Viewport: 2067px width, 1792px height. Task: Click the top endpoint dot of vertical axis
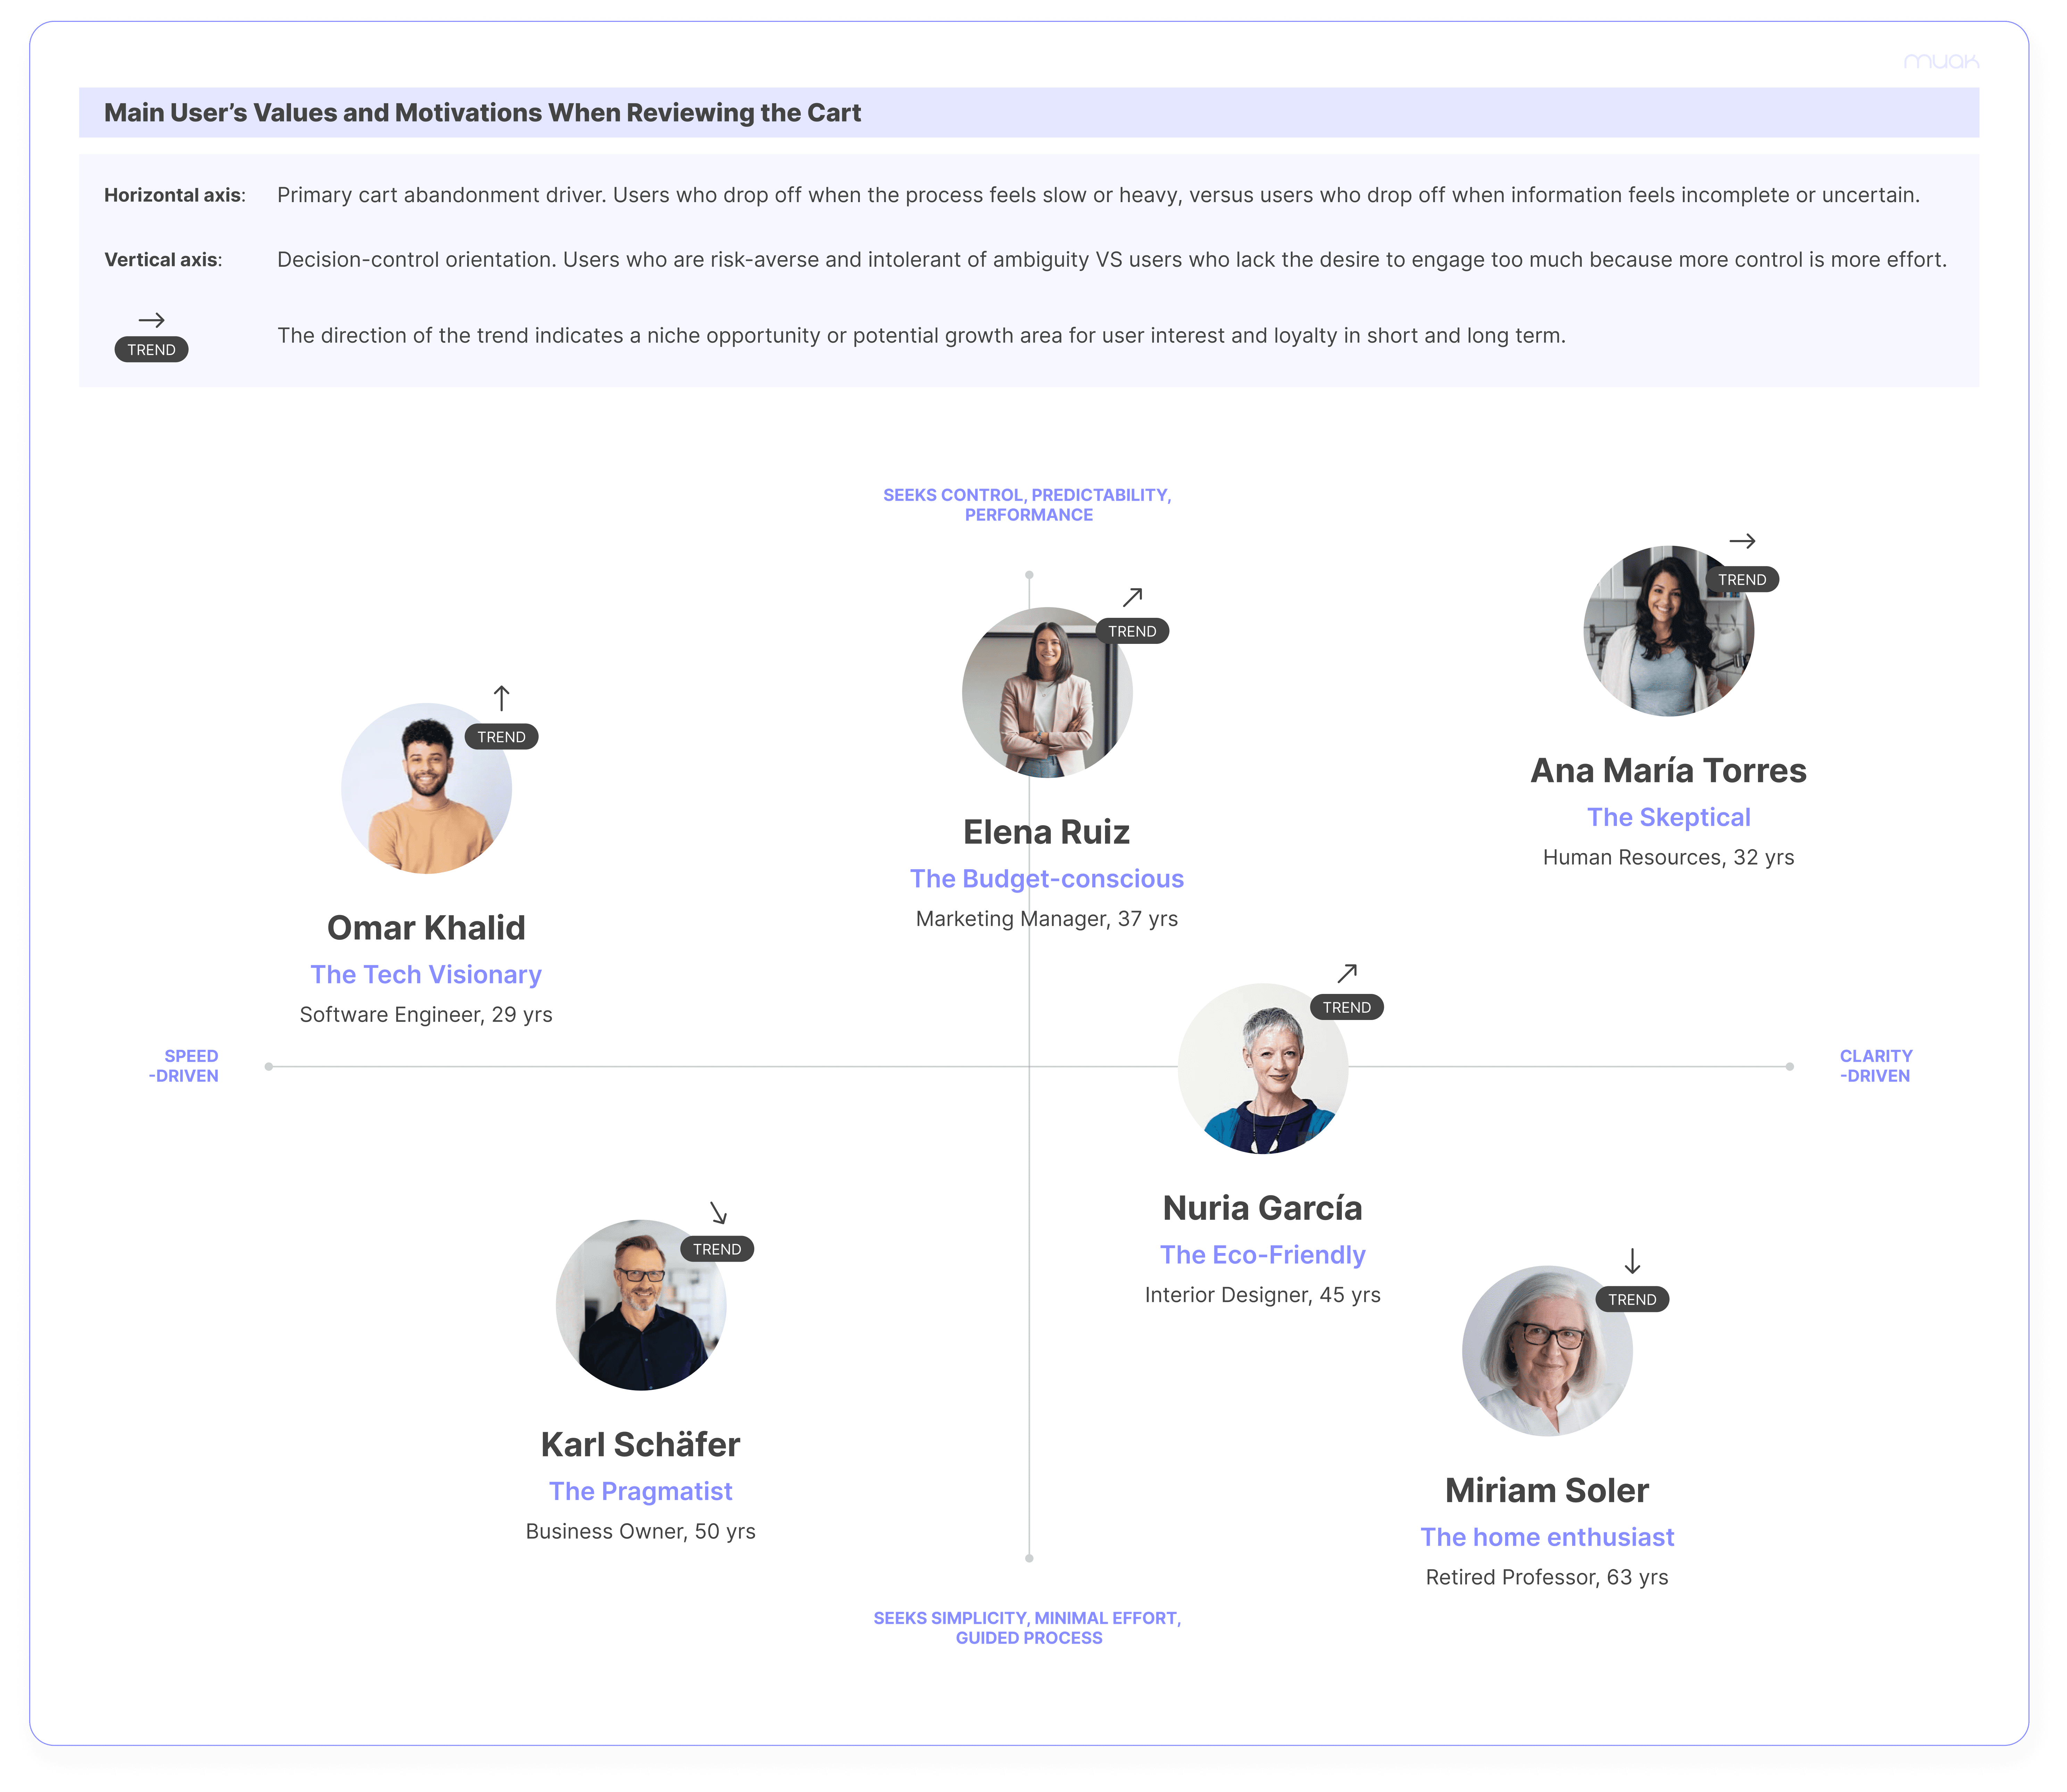coord(1029,575)
